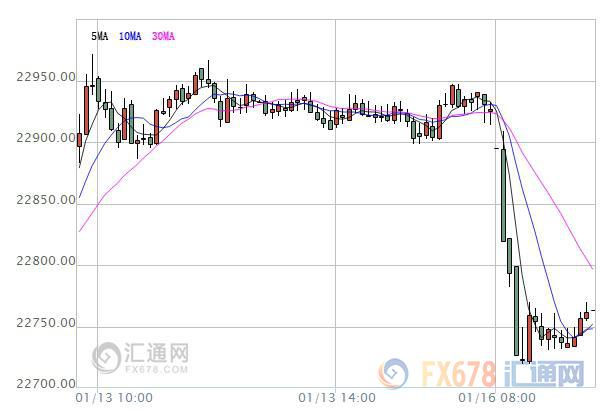Click the 22800.00 price axis label
The width and height of the screenshot is (602, 410).
[x=46, y=261]
